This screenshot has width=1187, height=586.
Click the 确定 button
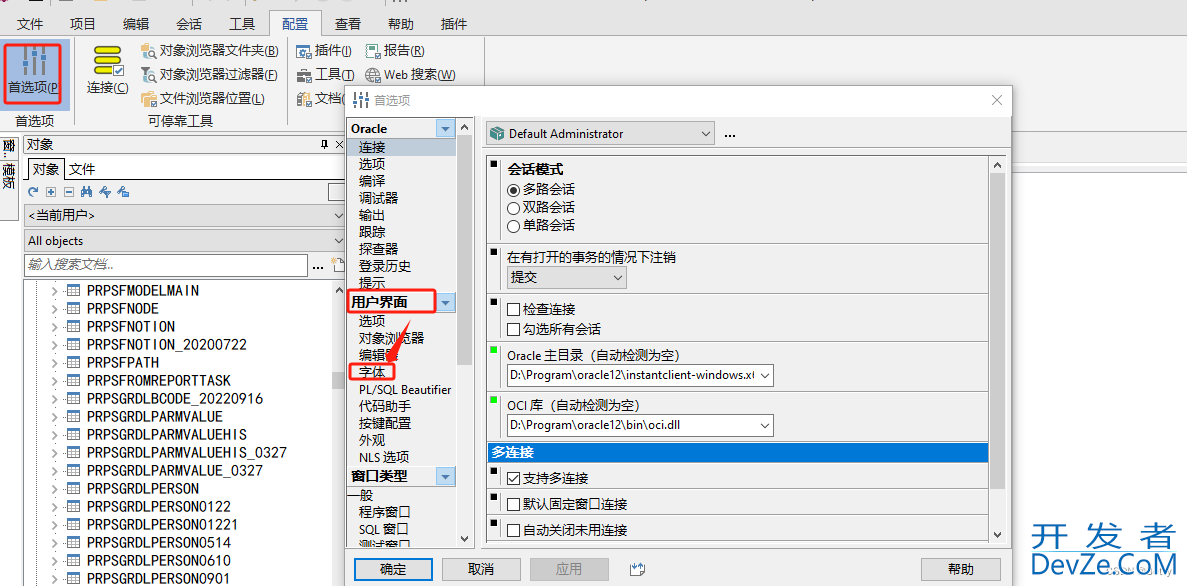coord(393,569)
